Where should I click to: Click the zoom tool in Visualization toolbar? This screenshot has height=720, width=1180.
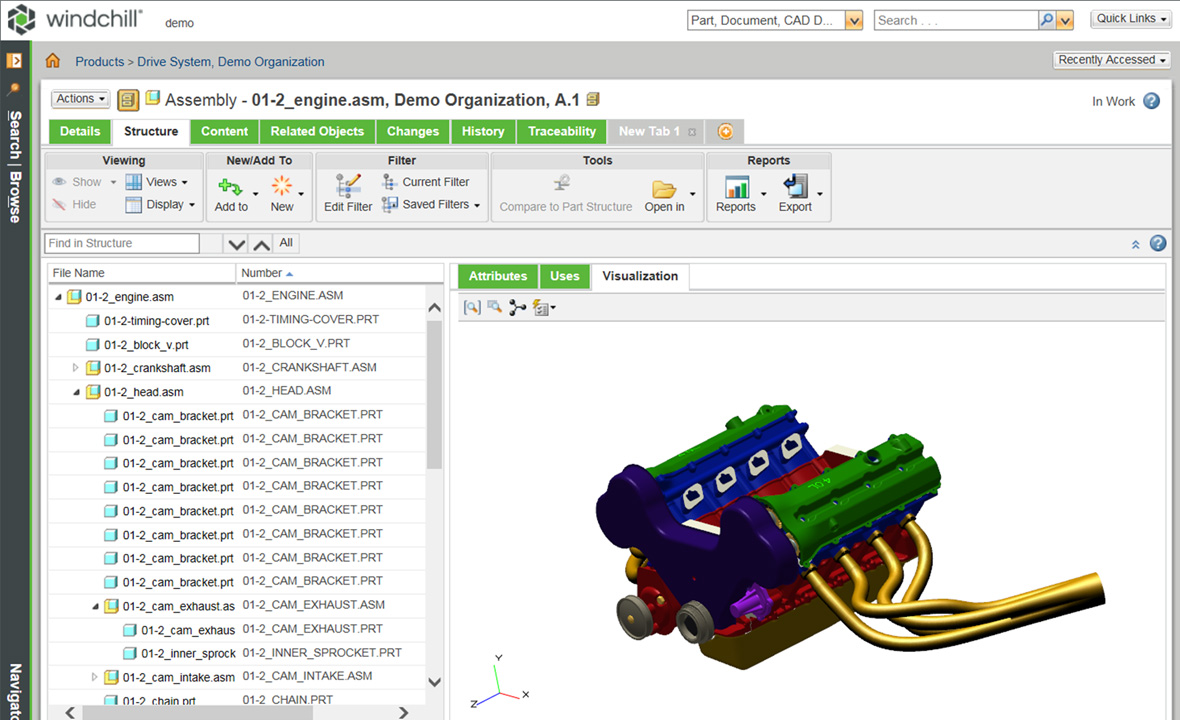(x=471, y=307)
